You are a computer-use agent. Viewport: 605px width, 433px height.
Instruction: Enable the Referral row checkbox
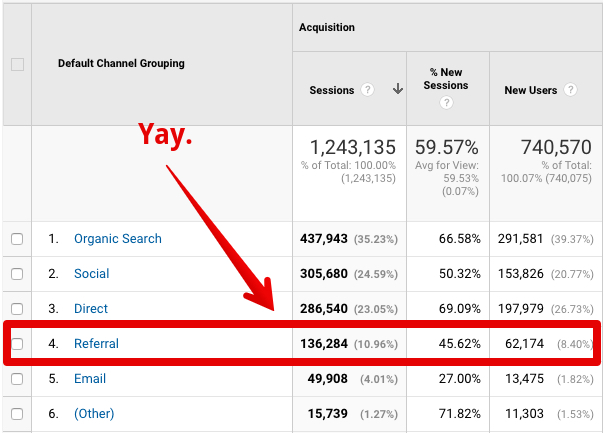coord(16,344)
